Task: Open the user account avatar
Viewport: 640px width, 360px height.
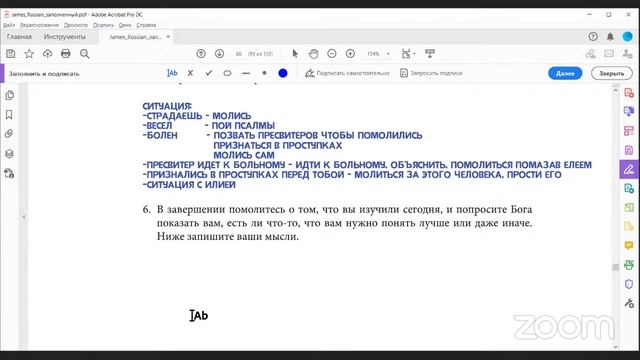Action: click(x=627, y=37)
